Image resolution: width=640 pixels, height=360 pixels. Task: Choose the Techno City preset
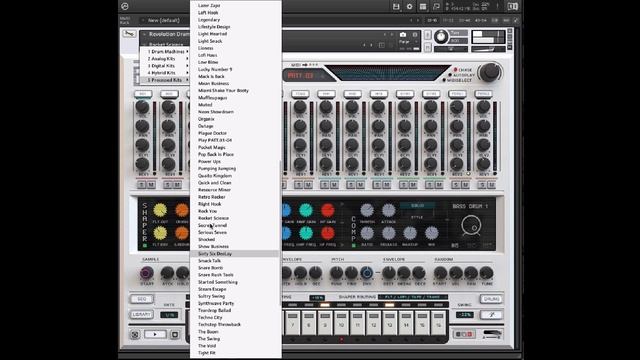pyautogui.click(x=235, y=317)
